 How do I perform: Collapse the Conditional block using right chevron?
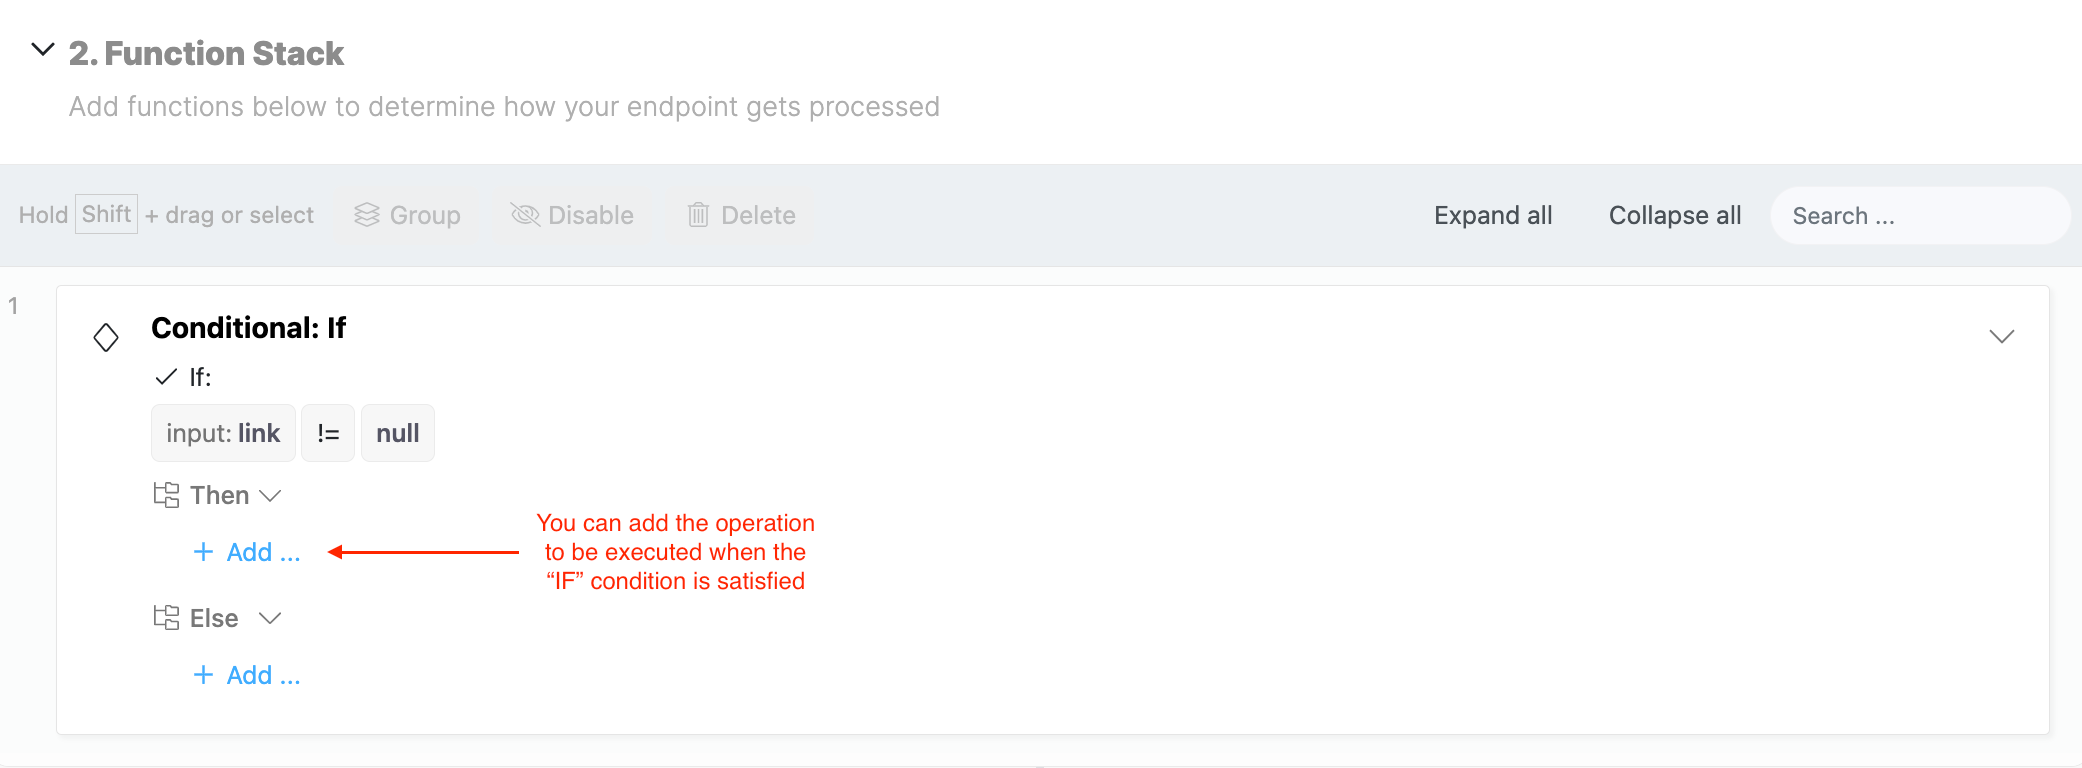pyautogui.click(x=2001, y=337)
